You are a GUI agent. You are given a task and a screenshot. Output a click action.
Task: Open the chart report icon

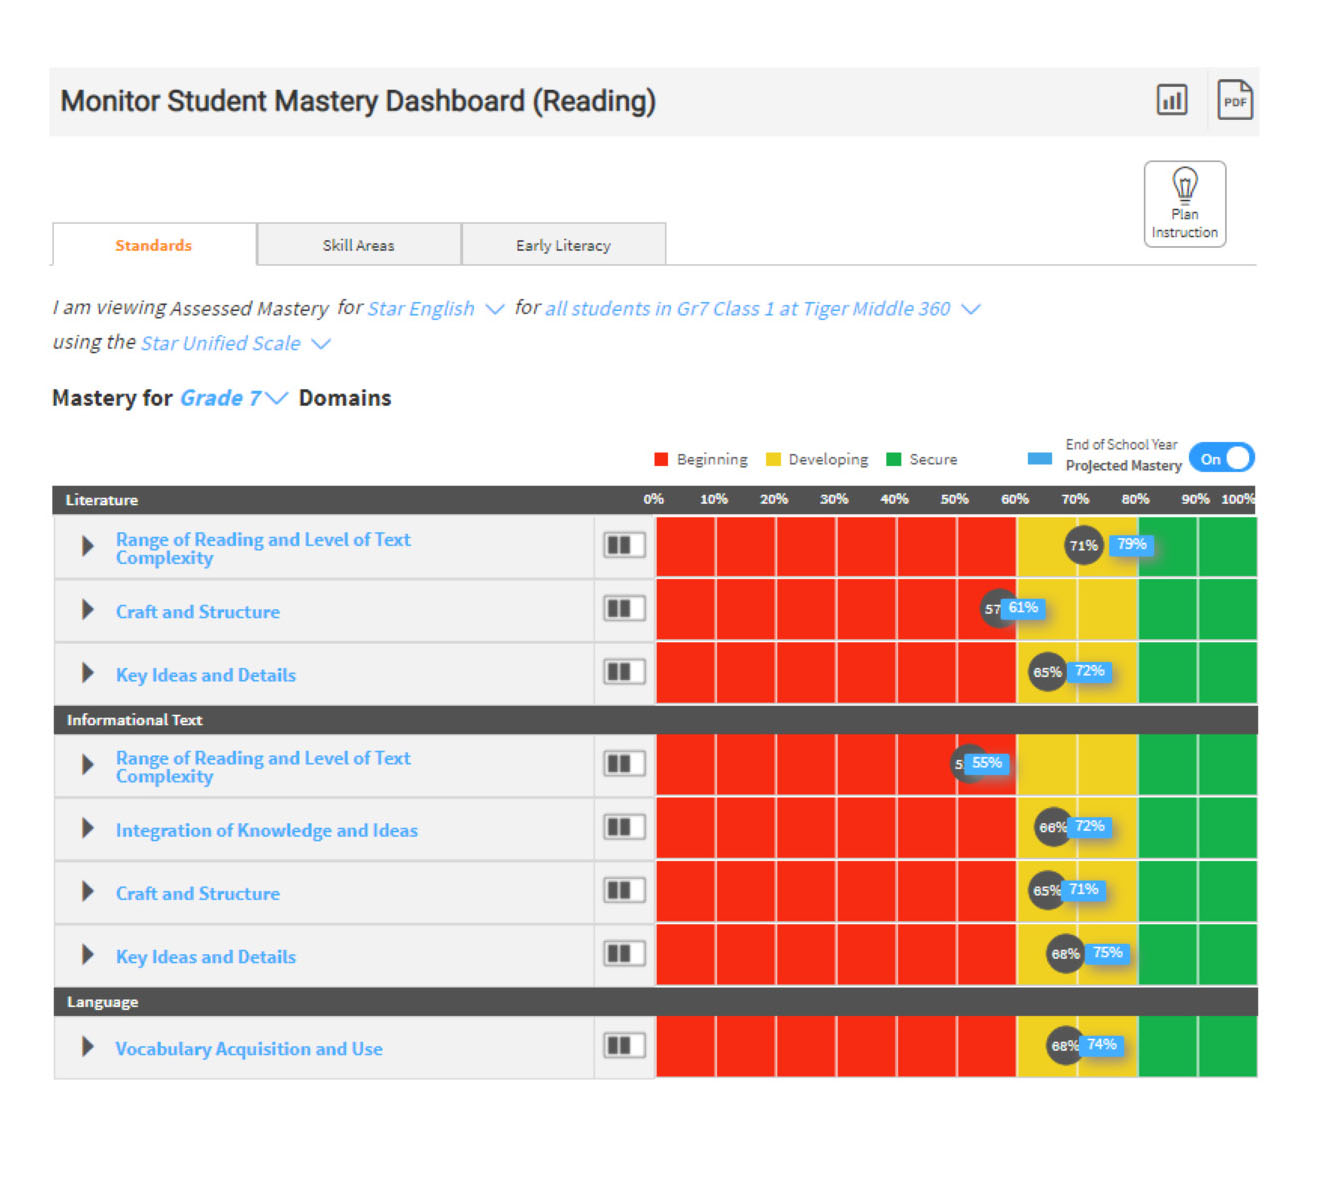pyautogui.click(x=1171, y=100)
